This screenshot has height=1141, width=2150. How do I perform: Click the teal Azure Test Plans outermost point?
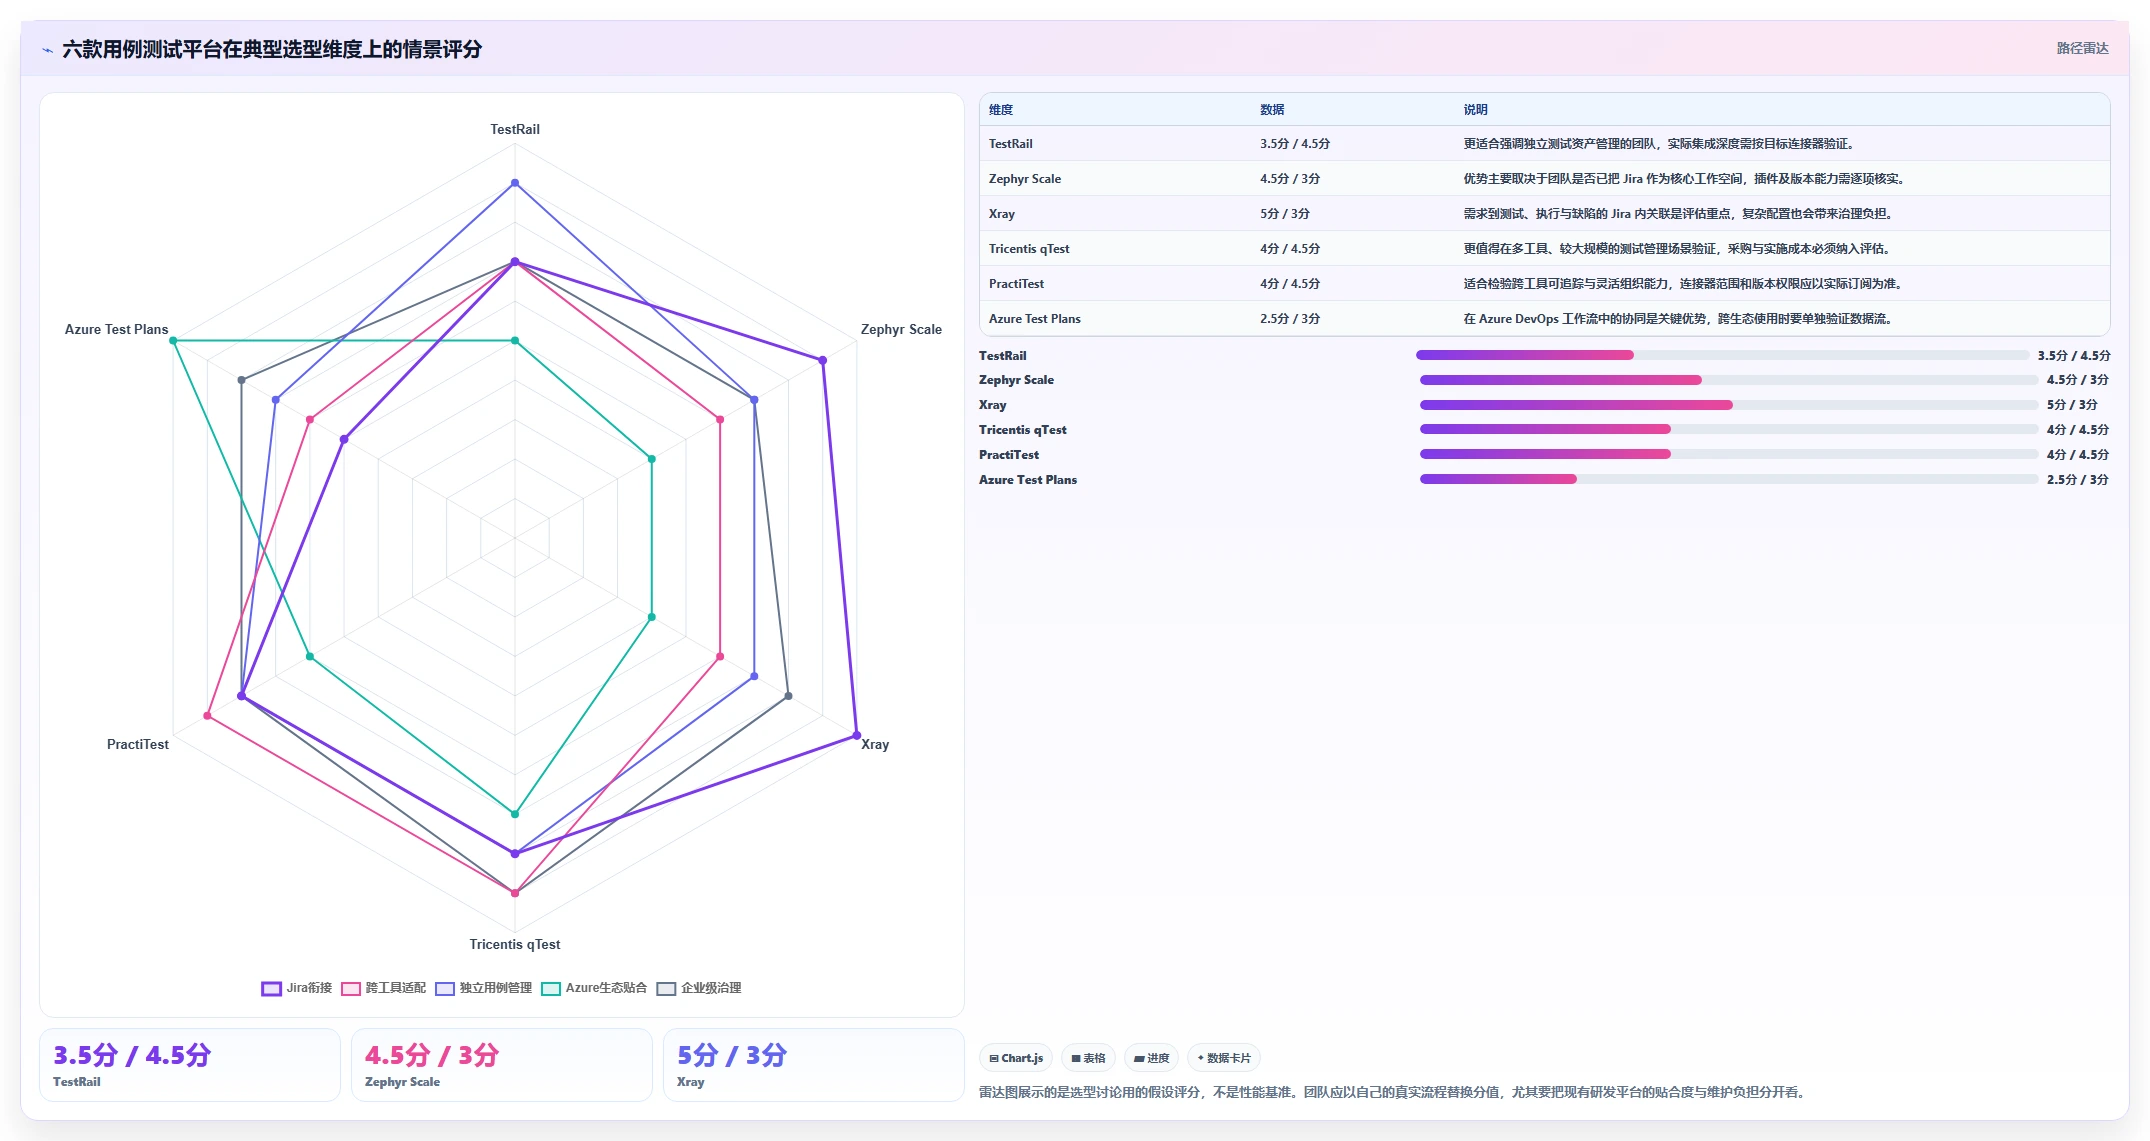coord(173,341)
